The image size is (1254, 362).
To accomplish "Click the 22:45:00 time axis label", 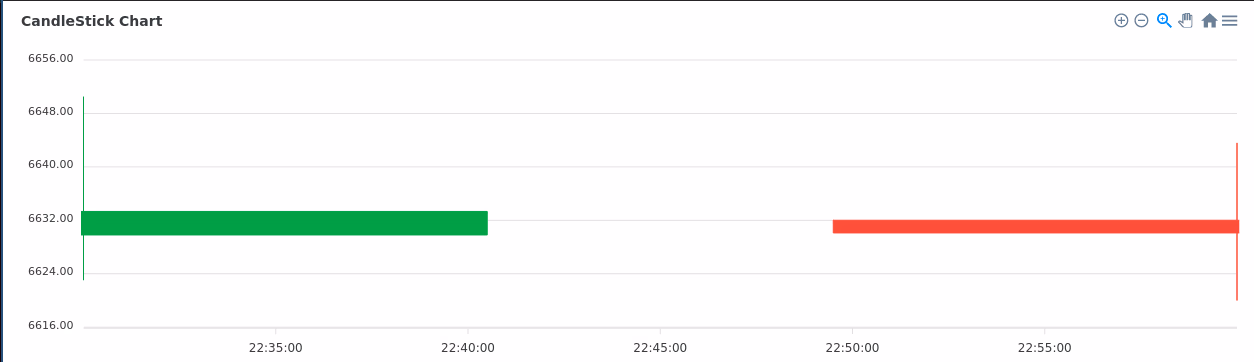I will [x=660, y=348].
